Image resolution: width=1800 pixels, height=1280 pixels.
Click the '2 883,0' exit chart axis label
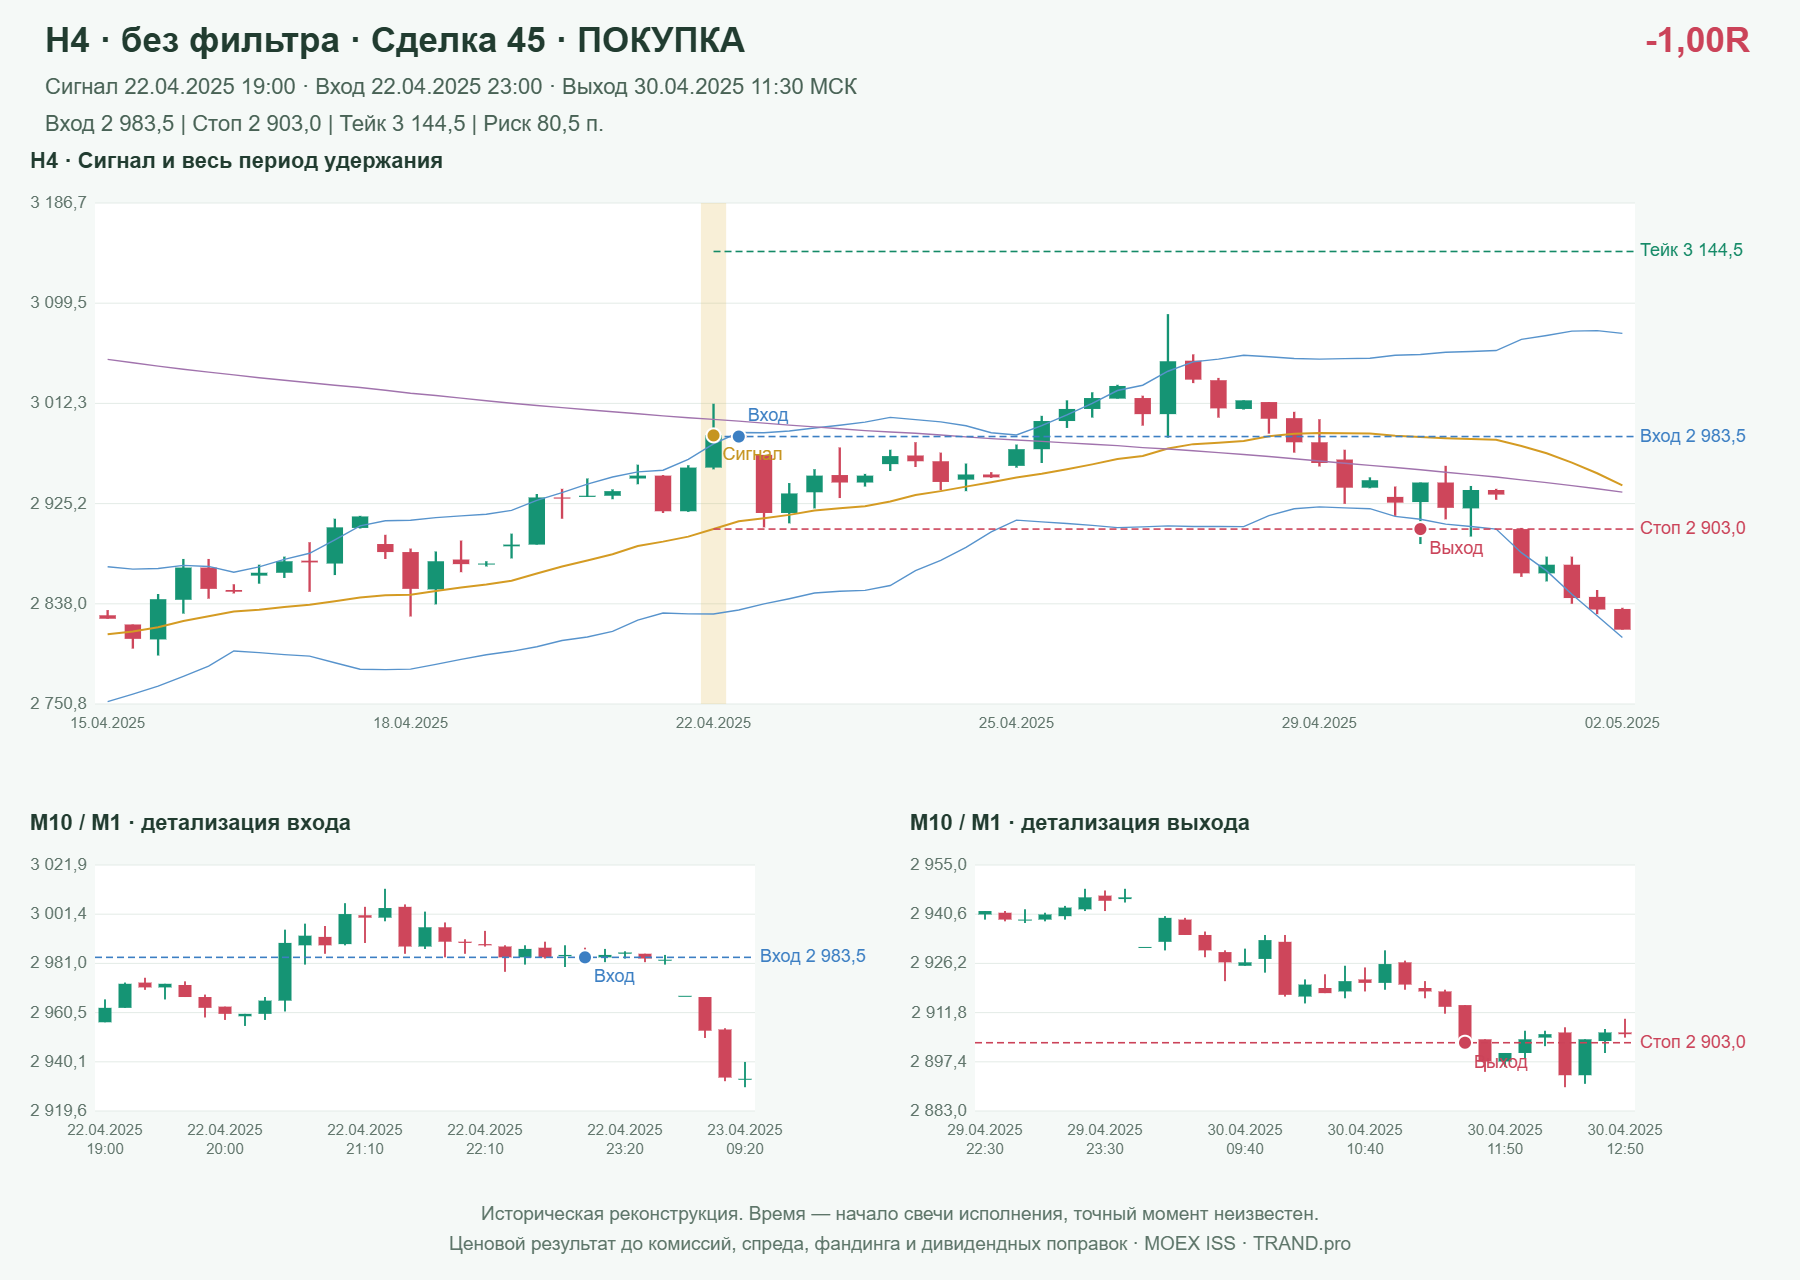coord(938,1110)
